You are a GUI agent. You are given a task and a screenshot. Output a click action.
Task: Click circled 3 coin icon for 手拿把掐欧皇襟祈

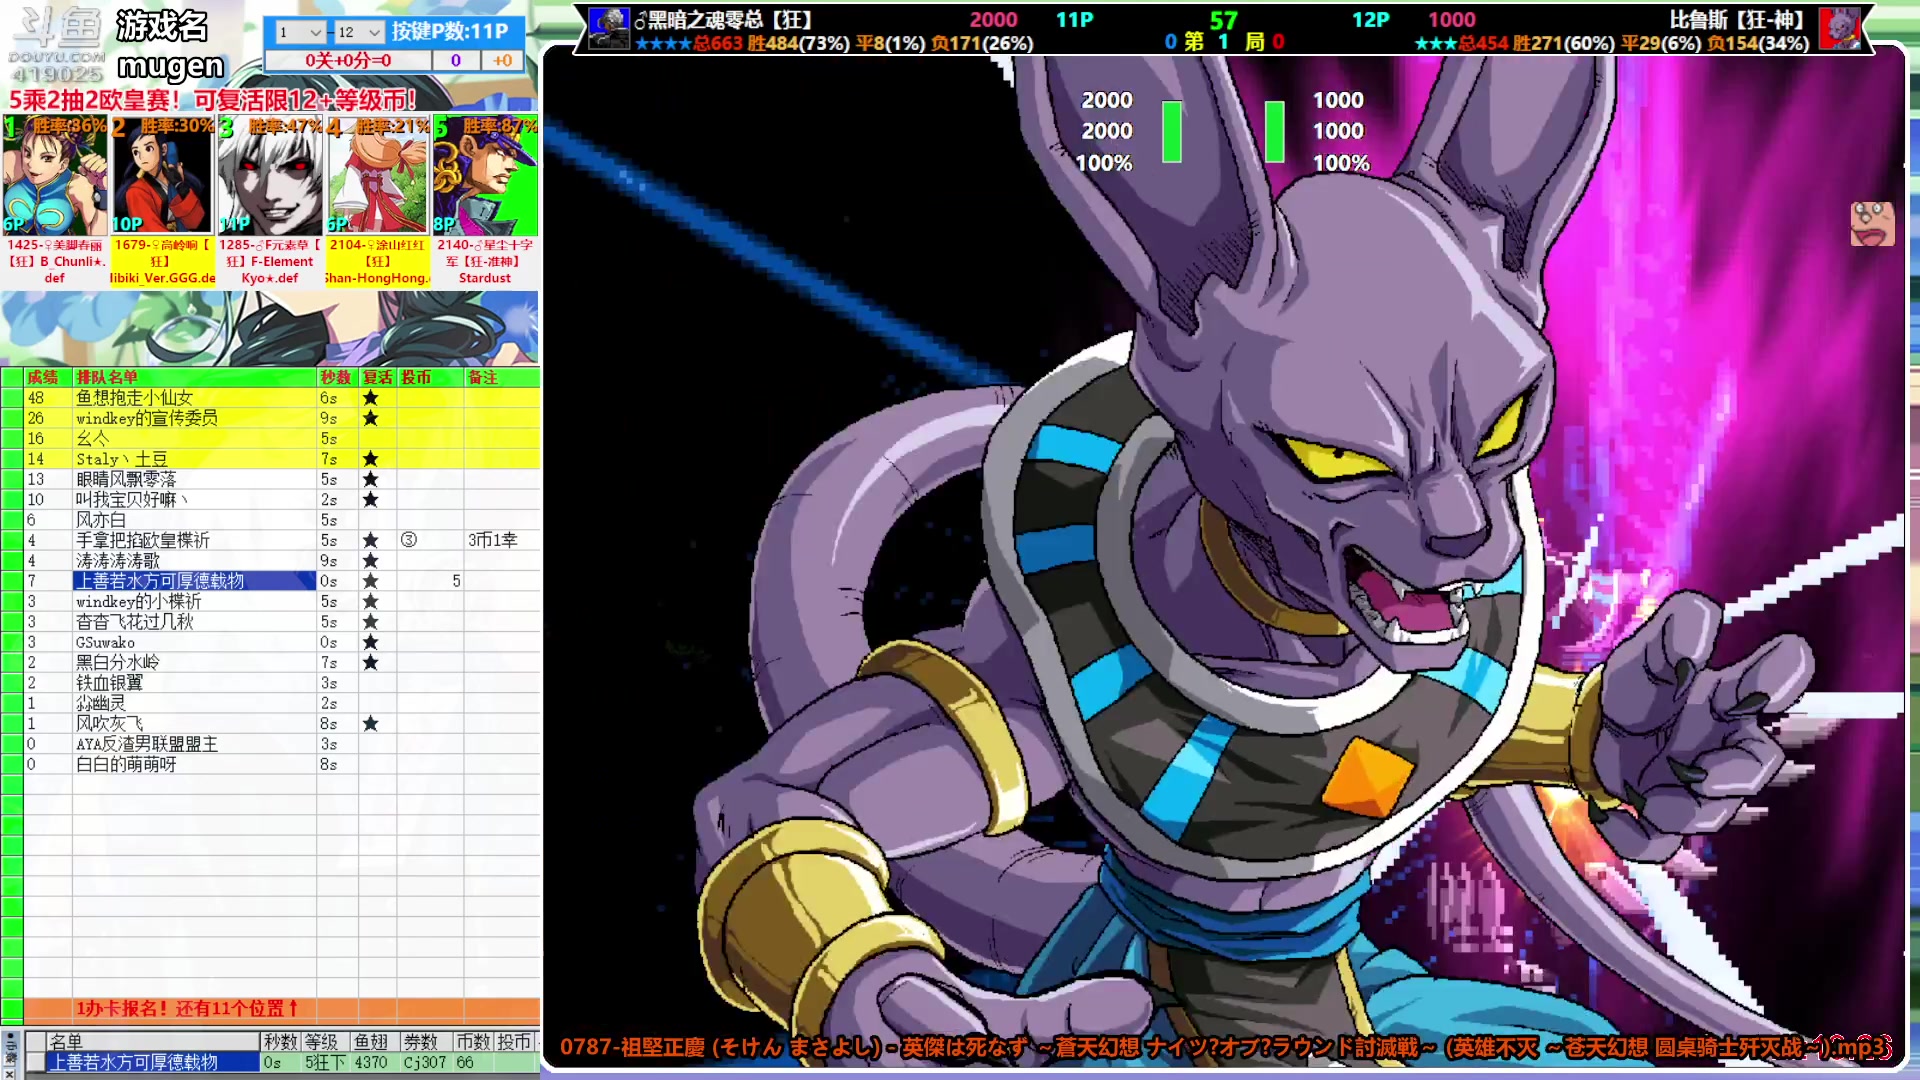point(409,540)
